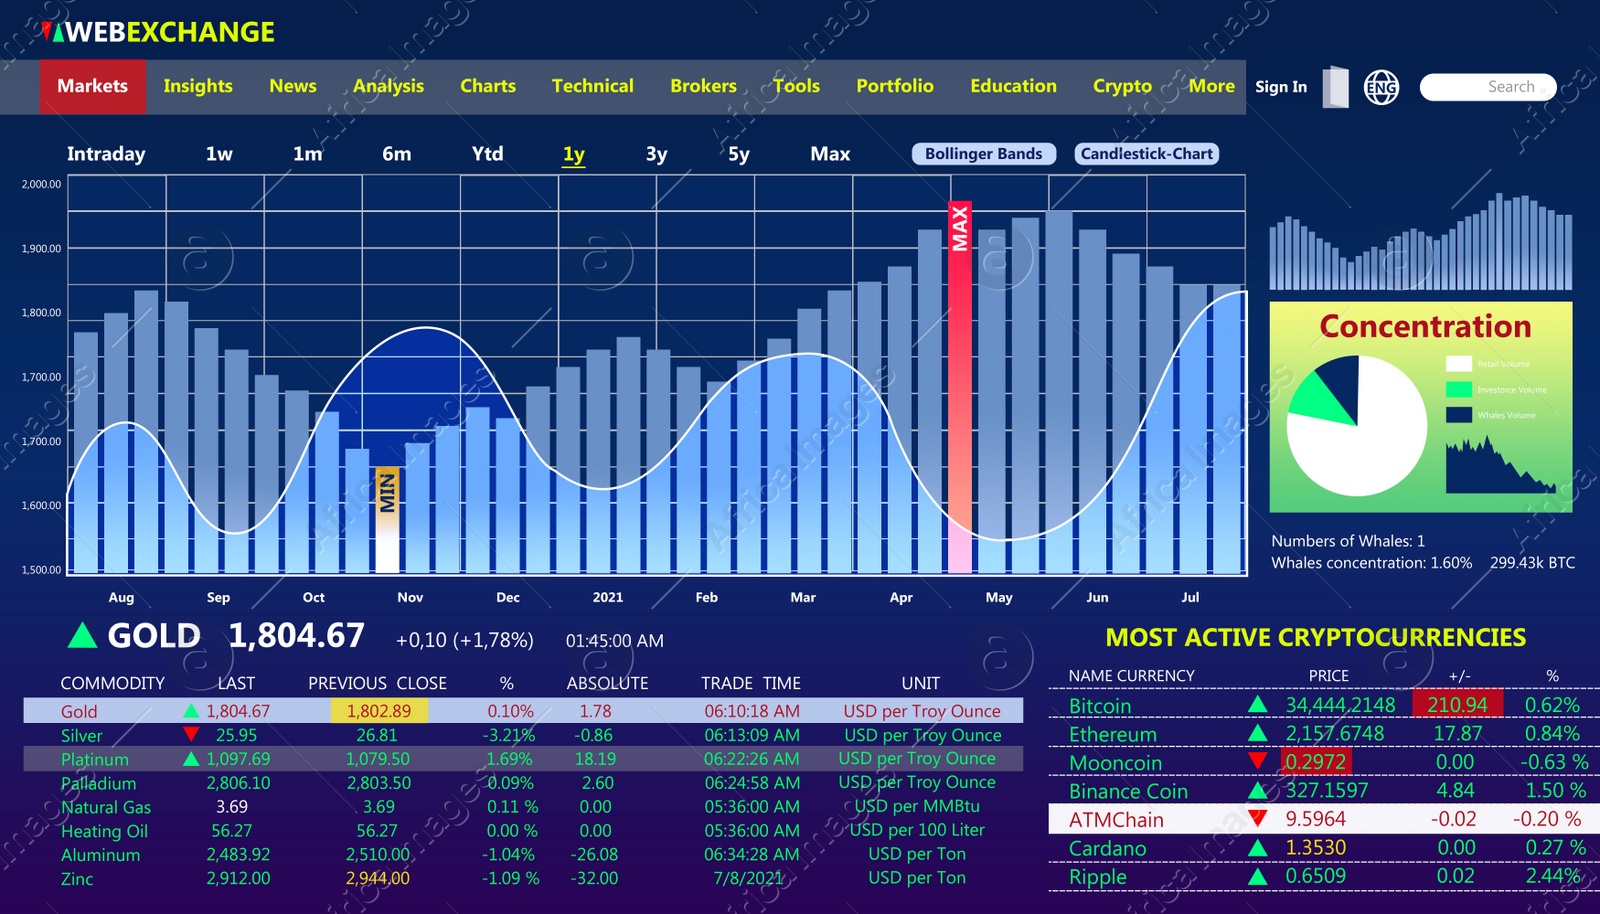Go to the Insights menu
The width and height of the screenshot is (1600, 914).
198,86
